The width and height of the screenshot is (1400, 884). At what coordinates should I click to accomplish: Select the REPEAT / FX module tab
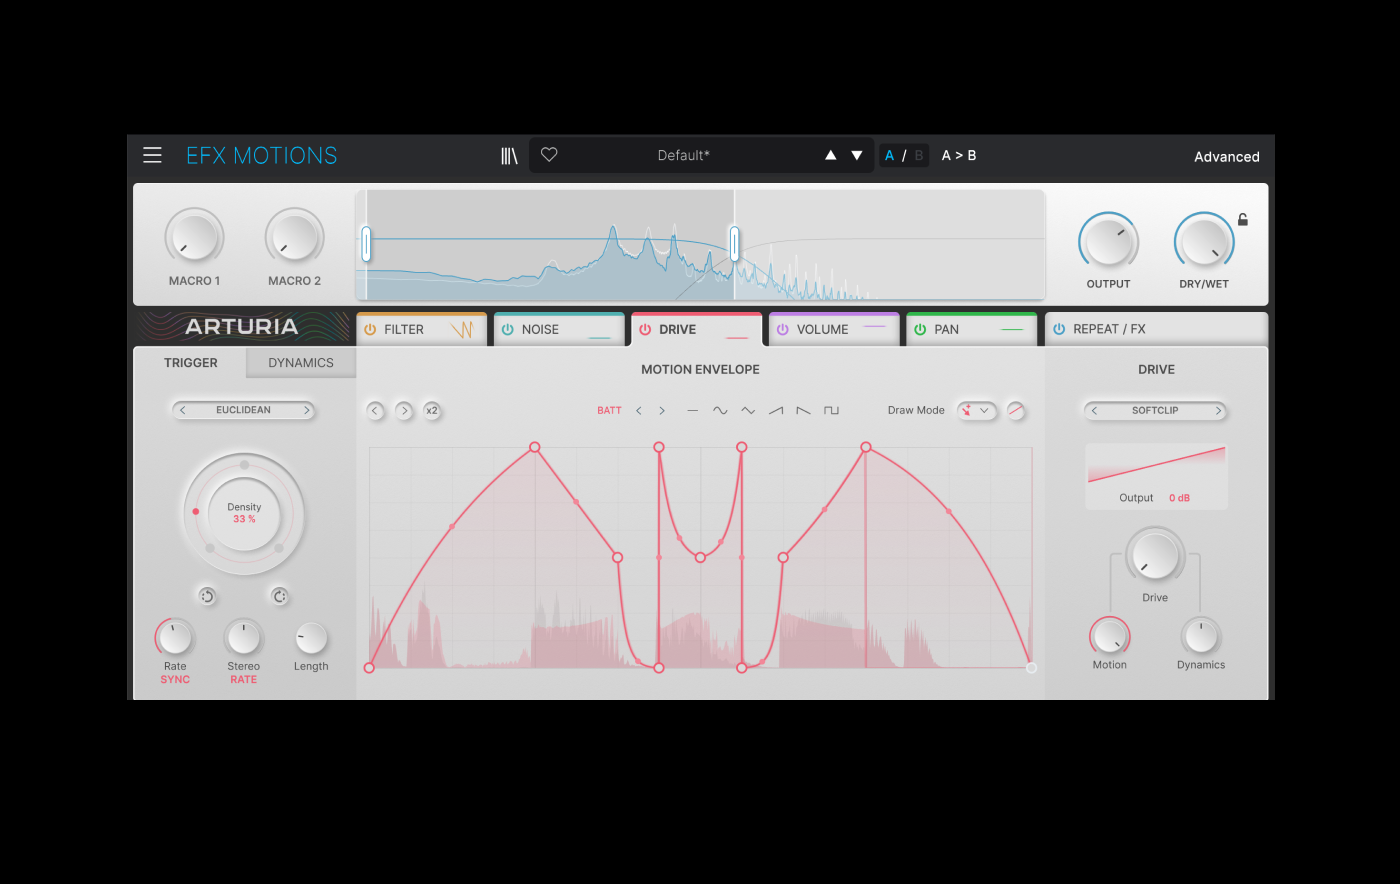(1156, 329)
